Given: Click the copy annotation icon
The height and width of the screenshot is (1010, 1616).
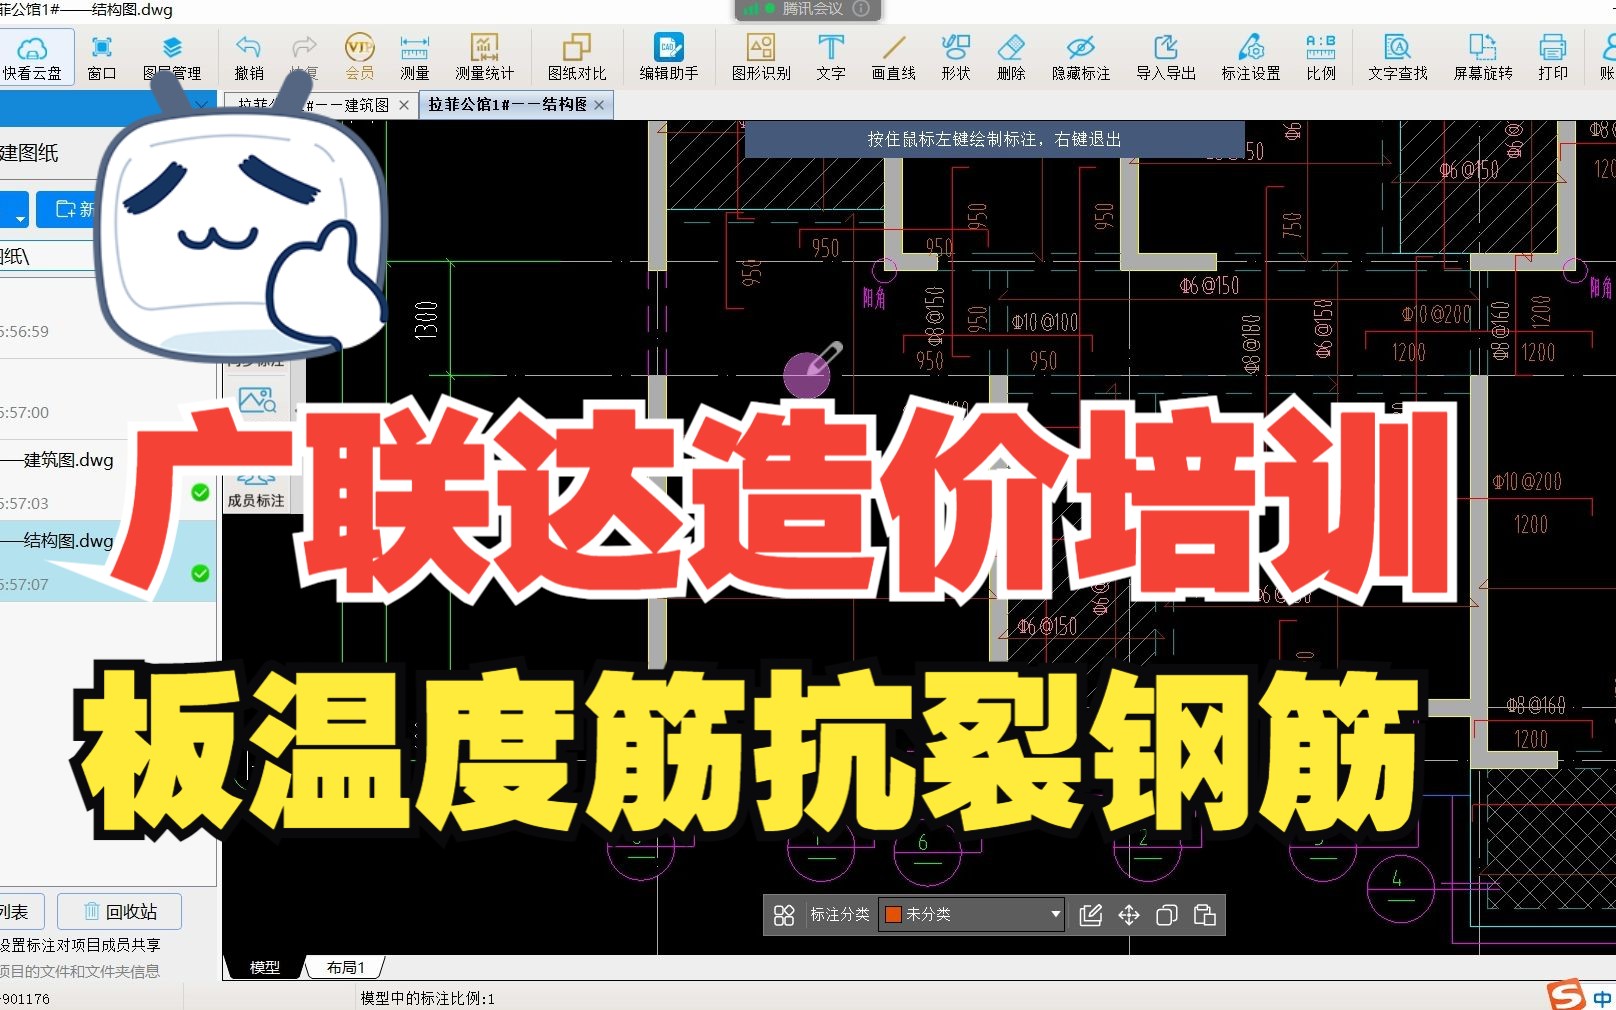Looking at the screenshot, I should (x=1166, y=915).
